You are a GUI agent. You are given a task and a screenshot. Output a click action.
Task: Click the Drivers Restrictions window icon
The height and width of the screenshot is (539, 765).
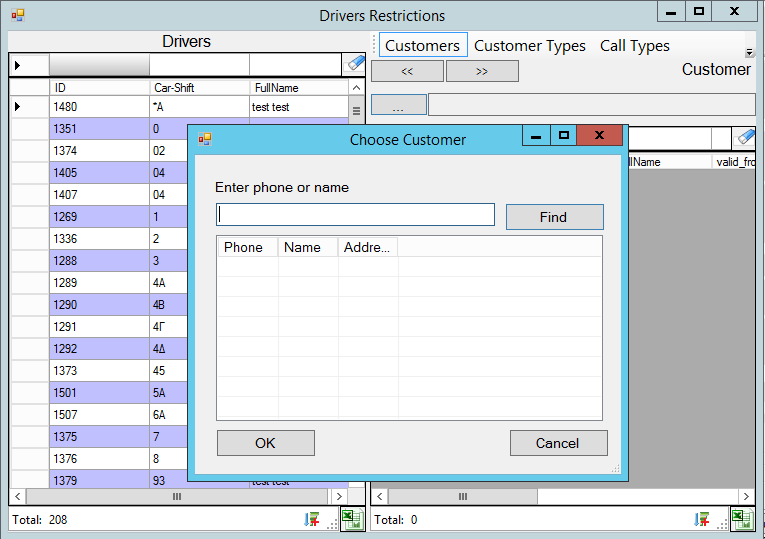17,15
